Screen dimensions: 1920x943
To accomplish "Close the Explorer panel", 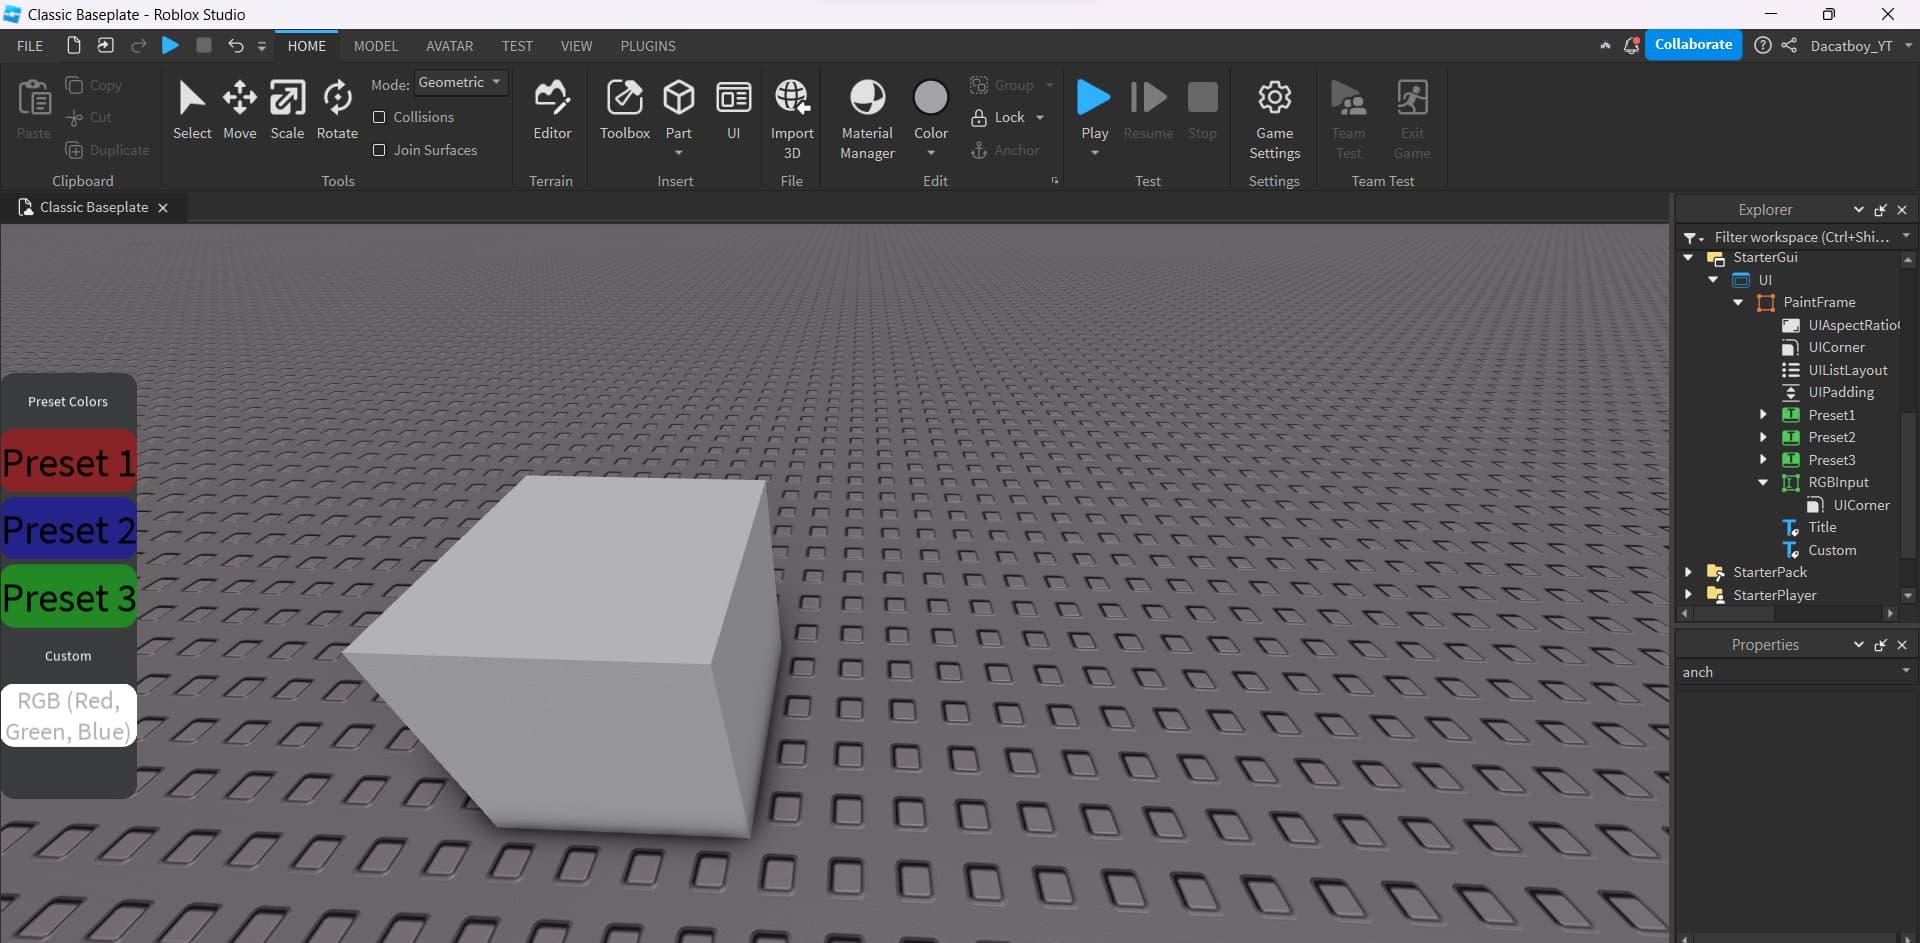I will (x=1902, y=210).
